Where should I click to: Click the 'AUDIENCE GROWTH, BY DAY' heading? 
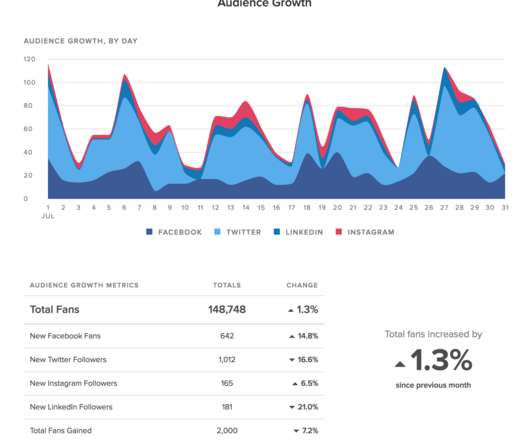(80, 41)
